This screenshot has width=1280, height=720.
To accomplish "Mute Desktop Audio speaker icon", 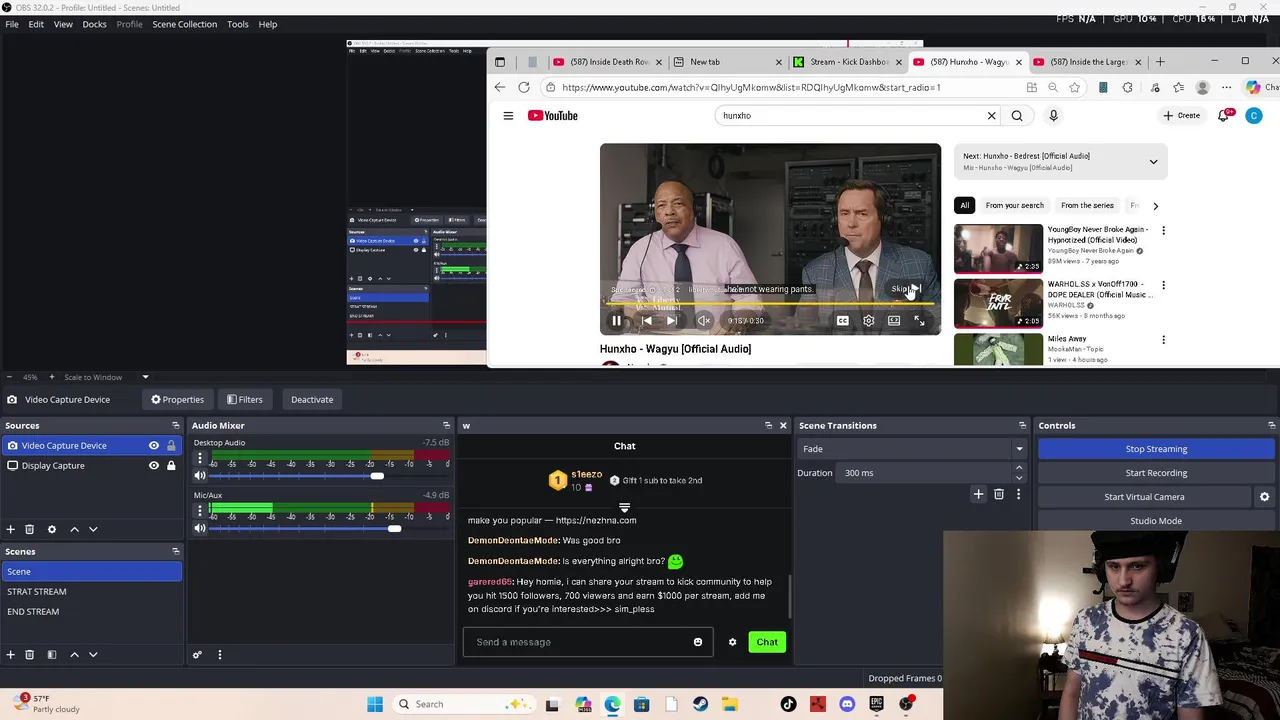I will click(x=200, y=476).
